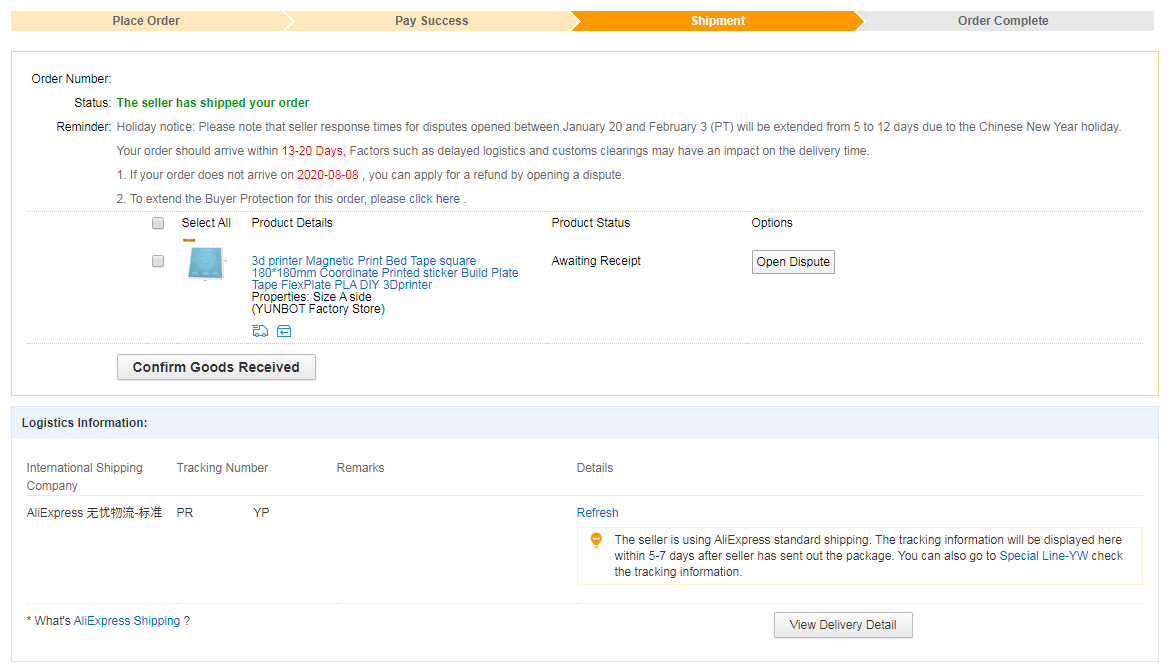Click Confirm Goods Received button

click(x=216, y=367)
